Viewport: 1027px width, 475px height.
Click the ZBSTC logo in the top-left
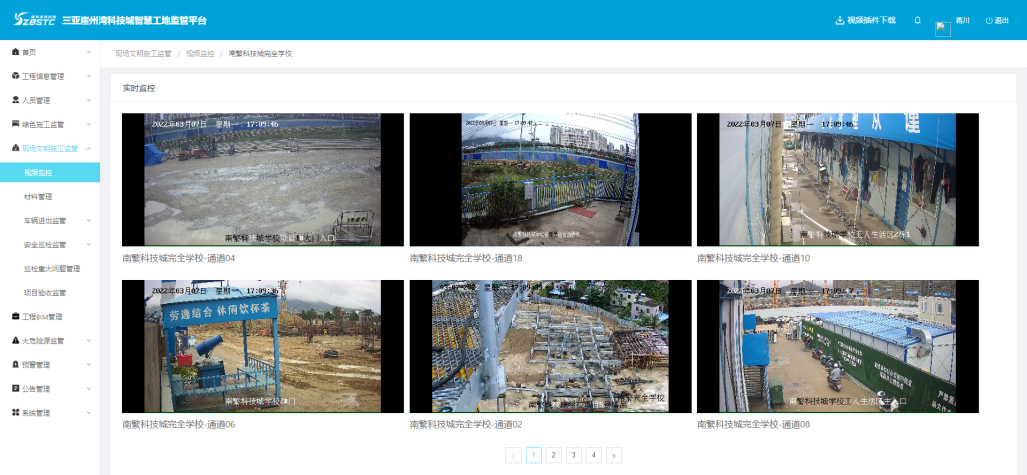point(32,20)
